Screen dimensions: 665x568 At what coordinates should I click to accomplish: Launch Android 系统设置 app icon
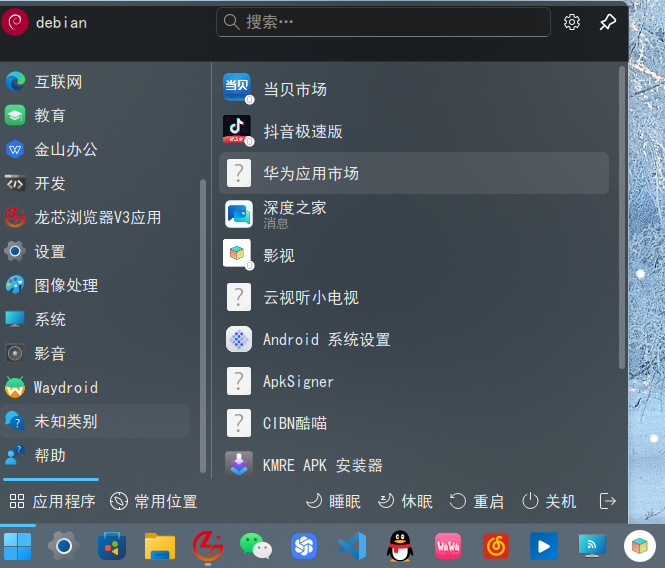(x=239, y=339)
